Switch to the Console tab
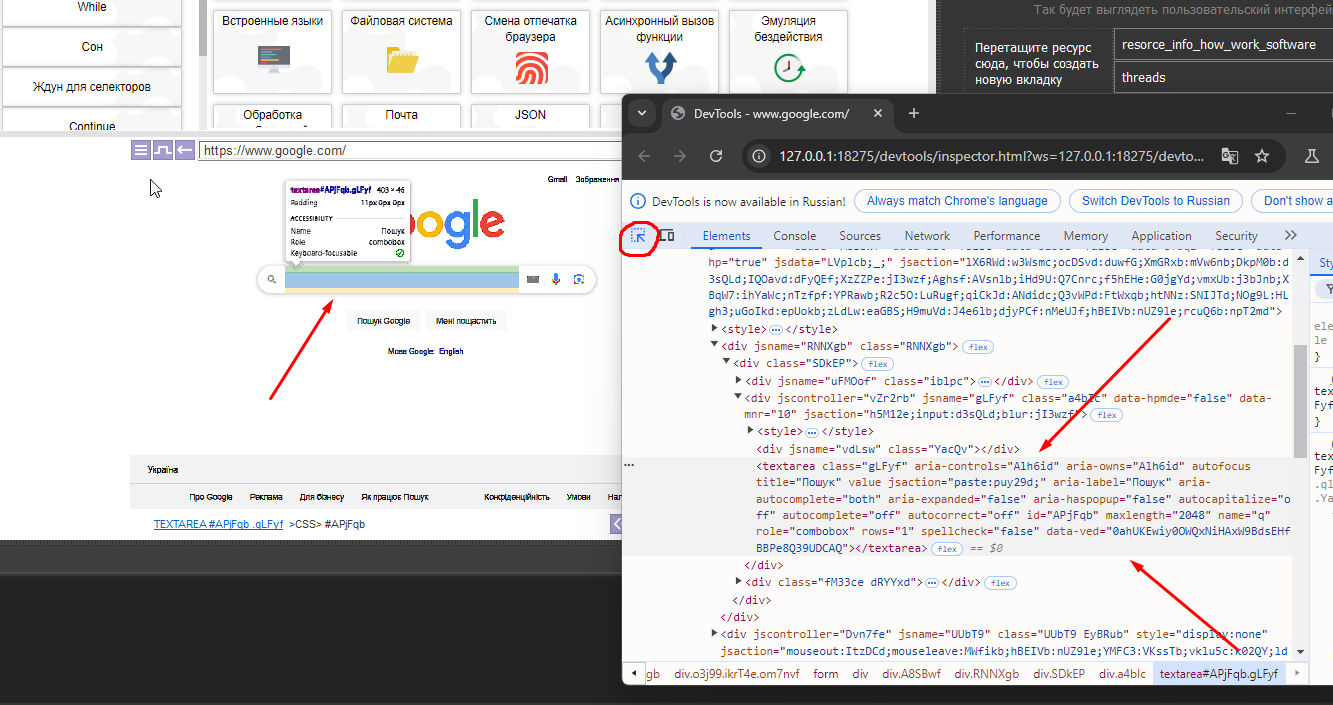 (x=794, y=236)
